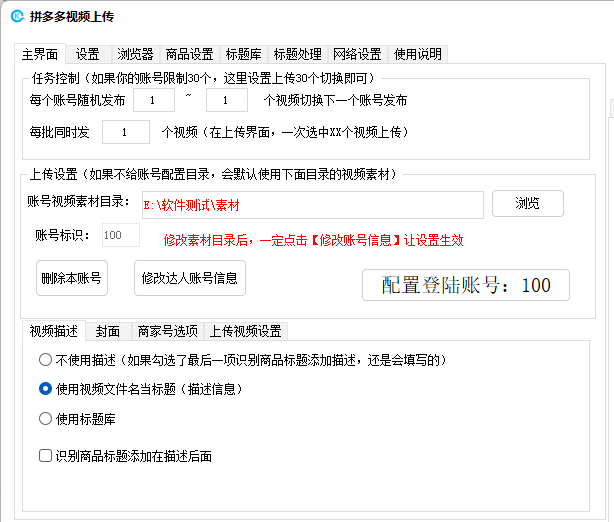The height and width of the screenshot is (522, 614).
Task: Show the 使用说明 tab
Action: click(x=417, y=54)
